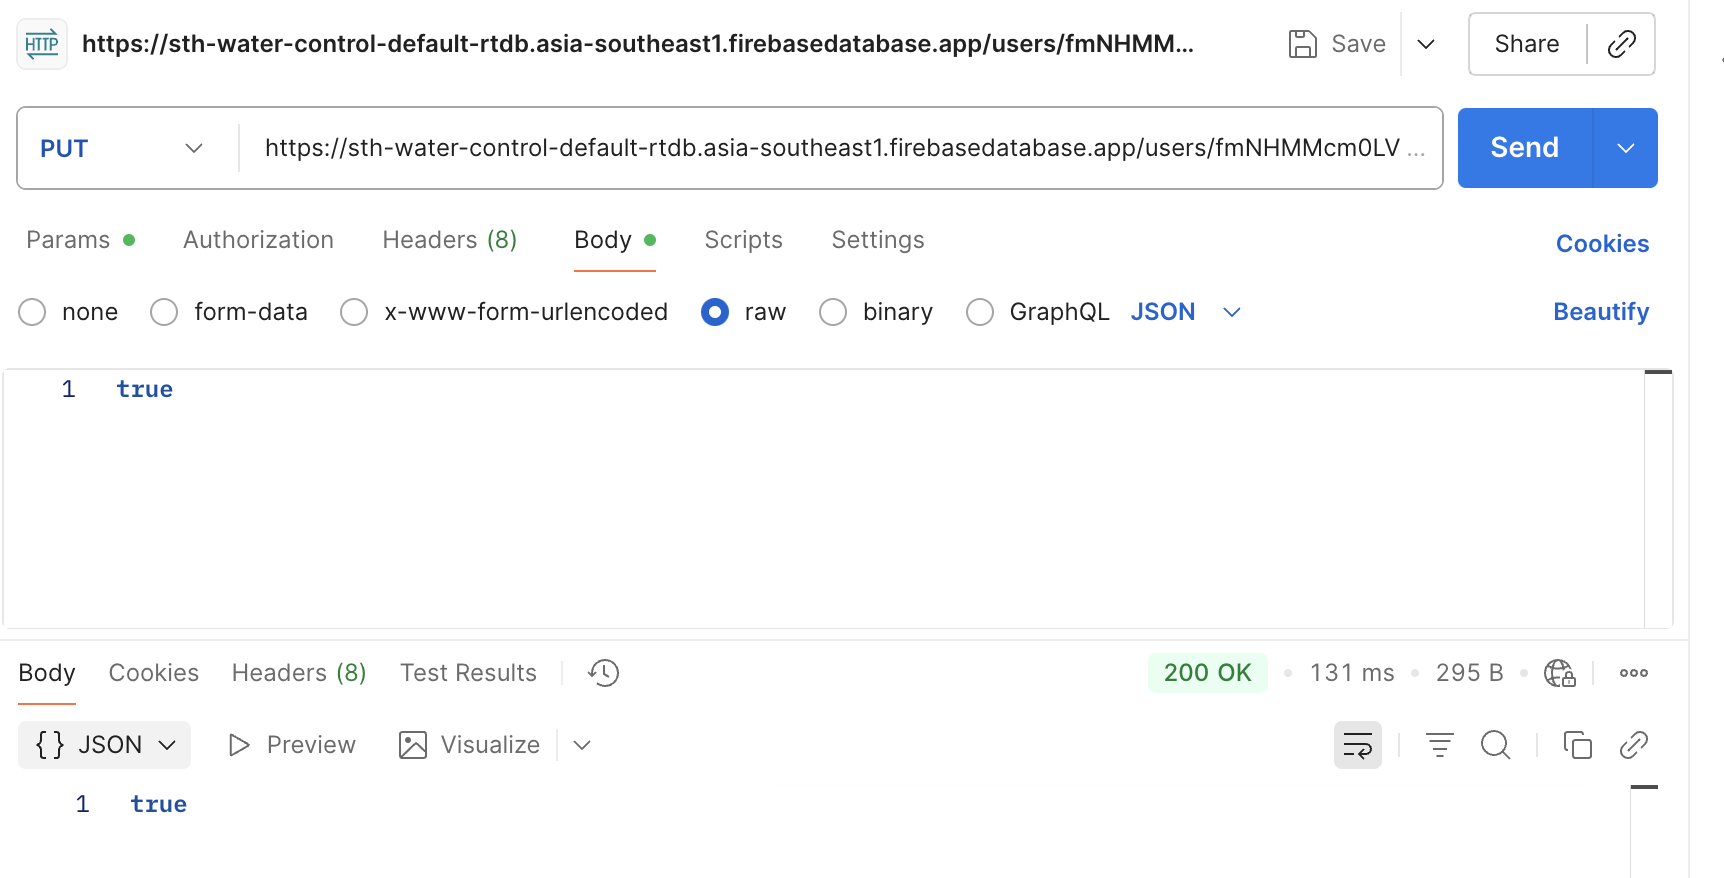This screenshot has width=1724, height=878.
Task: Select the form-data radio option
Action: 164,312
